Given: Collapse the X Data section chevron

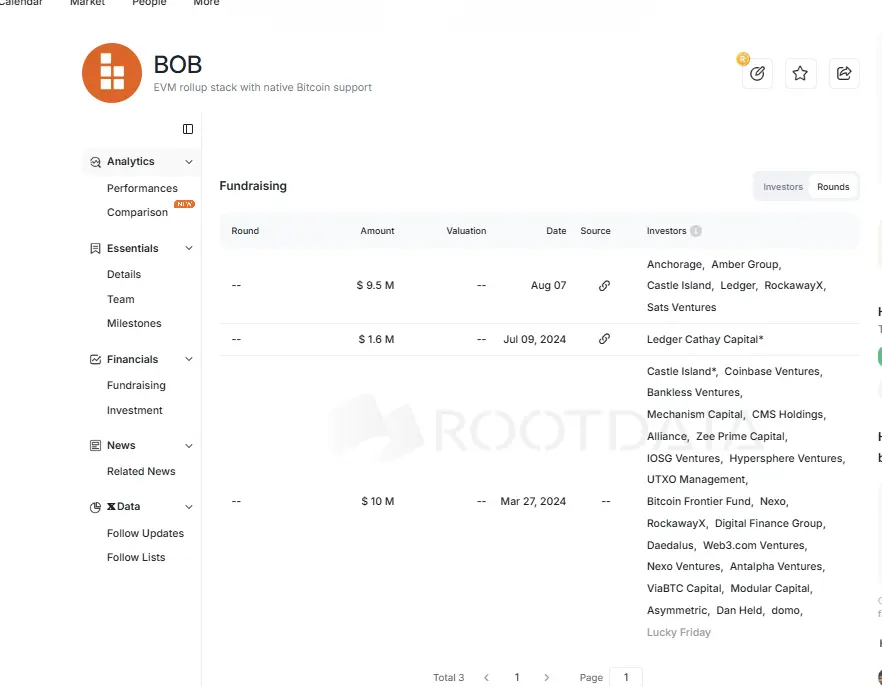Looking at the screenshot, I should click(x=189, y=507).
